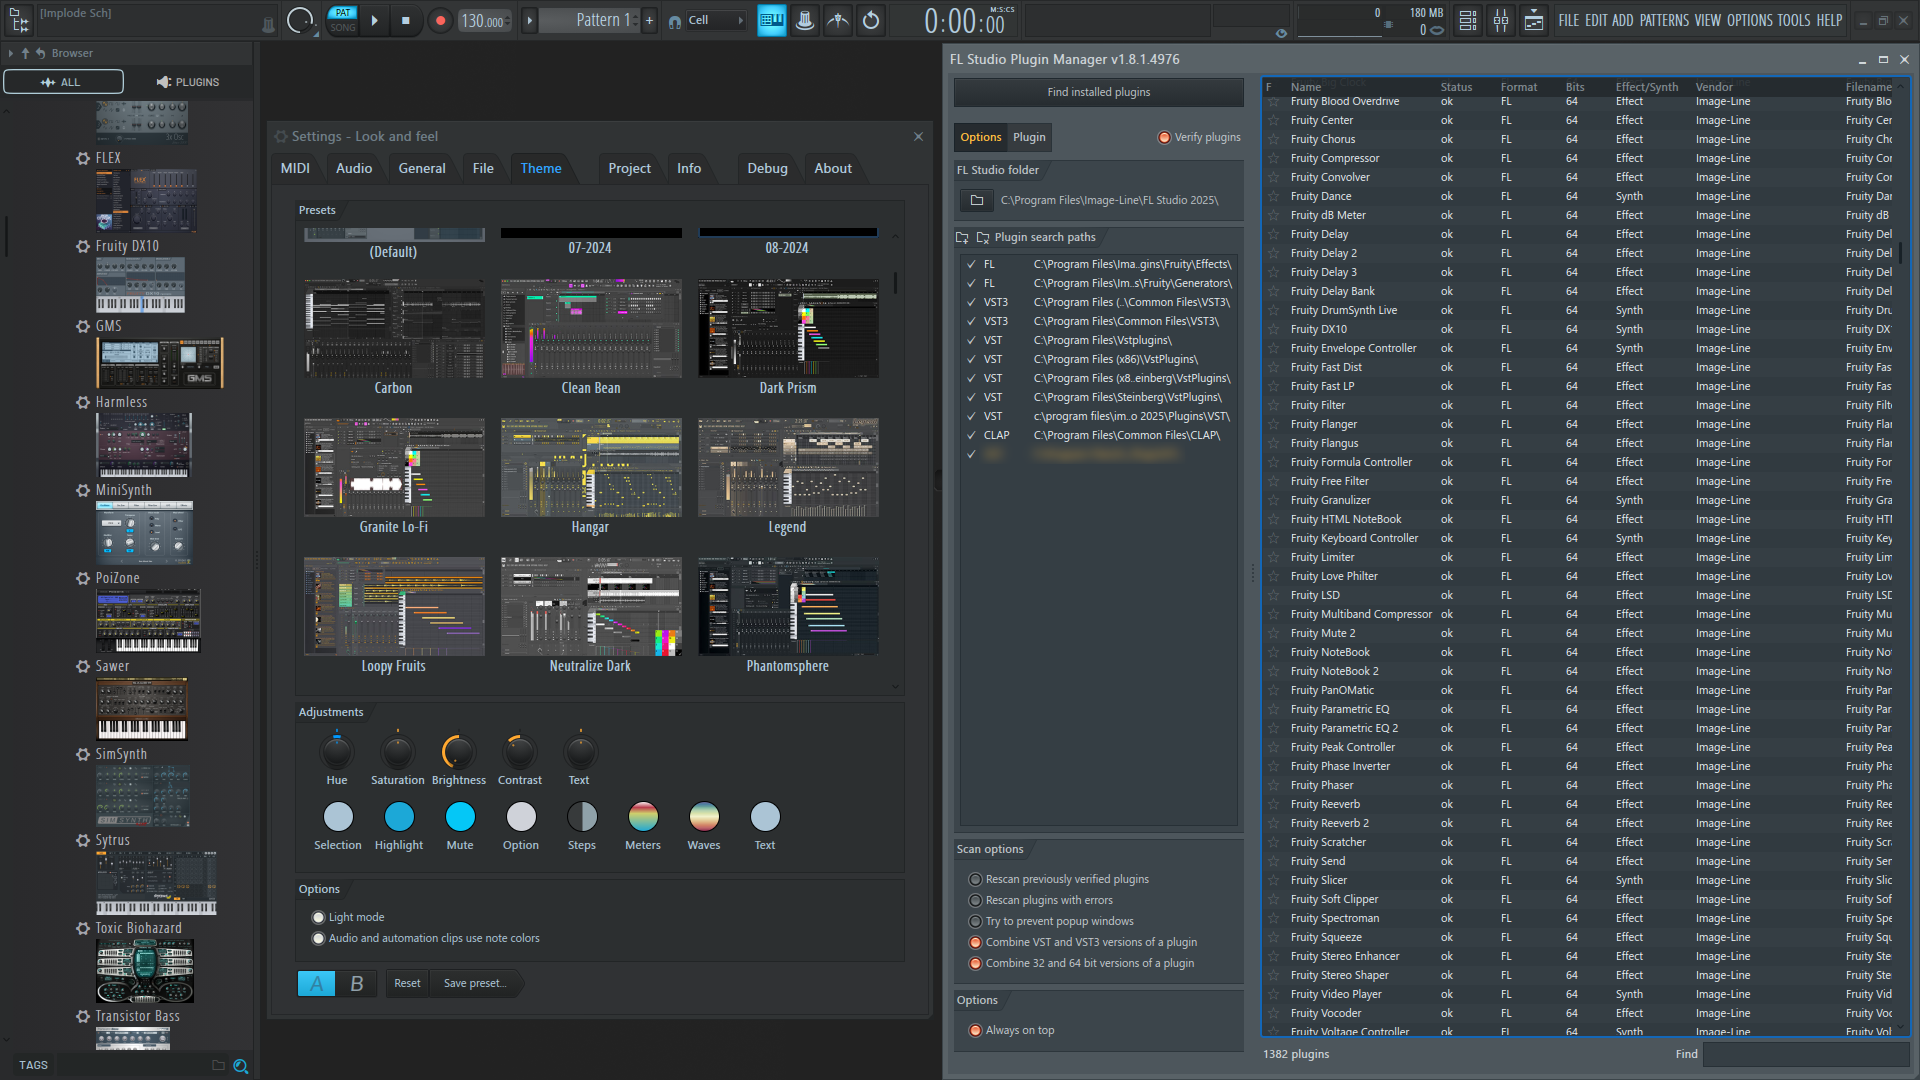Open the playlist view icon
This screenshot has height=1080, width=1920.
click(1468, 20)
